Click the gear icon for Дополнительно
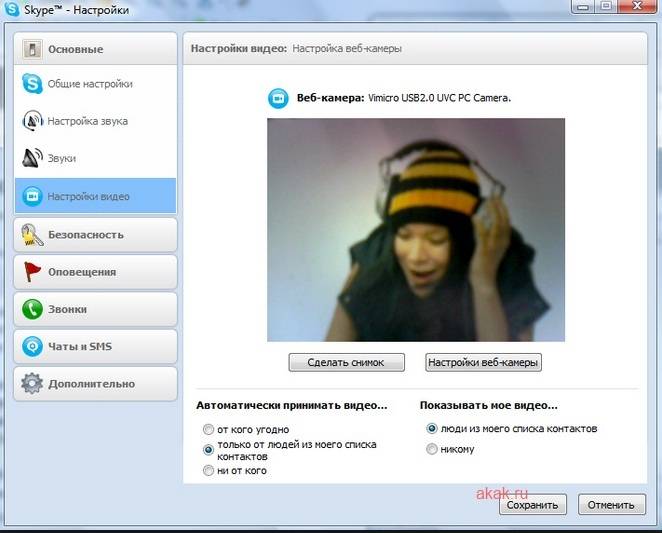This screenshot has height=533, width=662. [32, 384]
